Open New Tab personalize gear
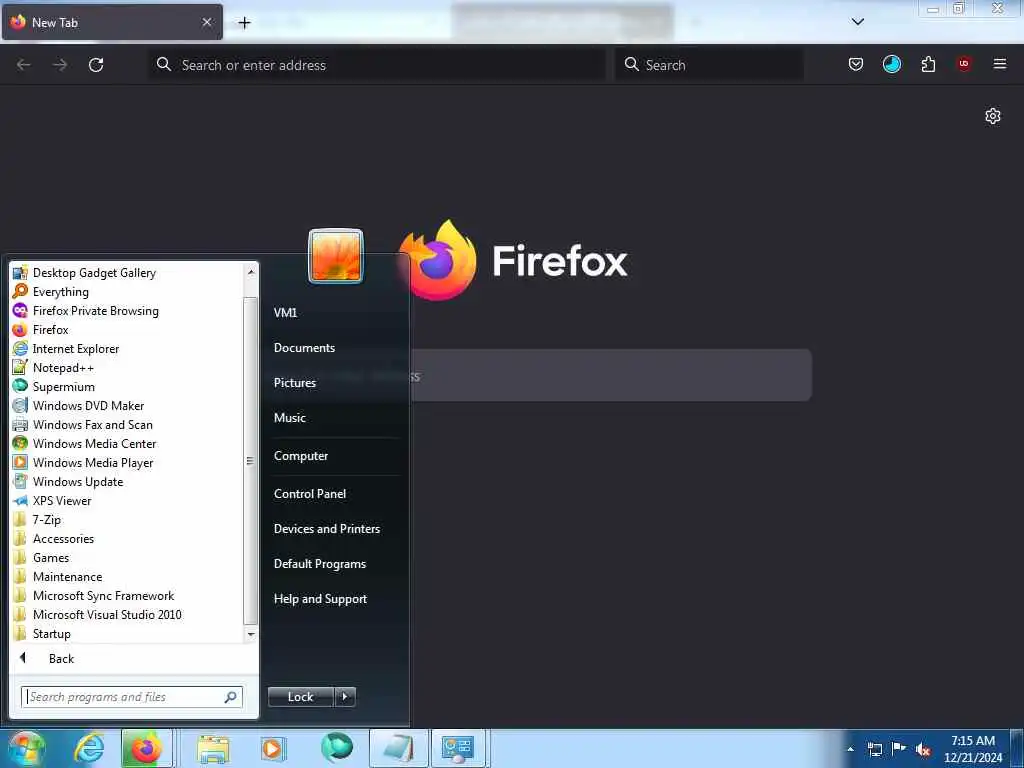 click(993, 116)
